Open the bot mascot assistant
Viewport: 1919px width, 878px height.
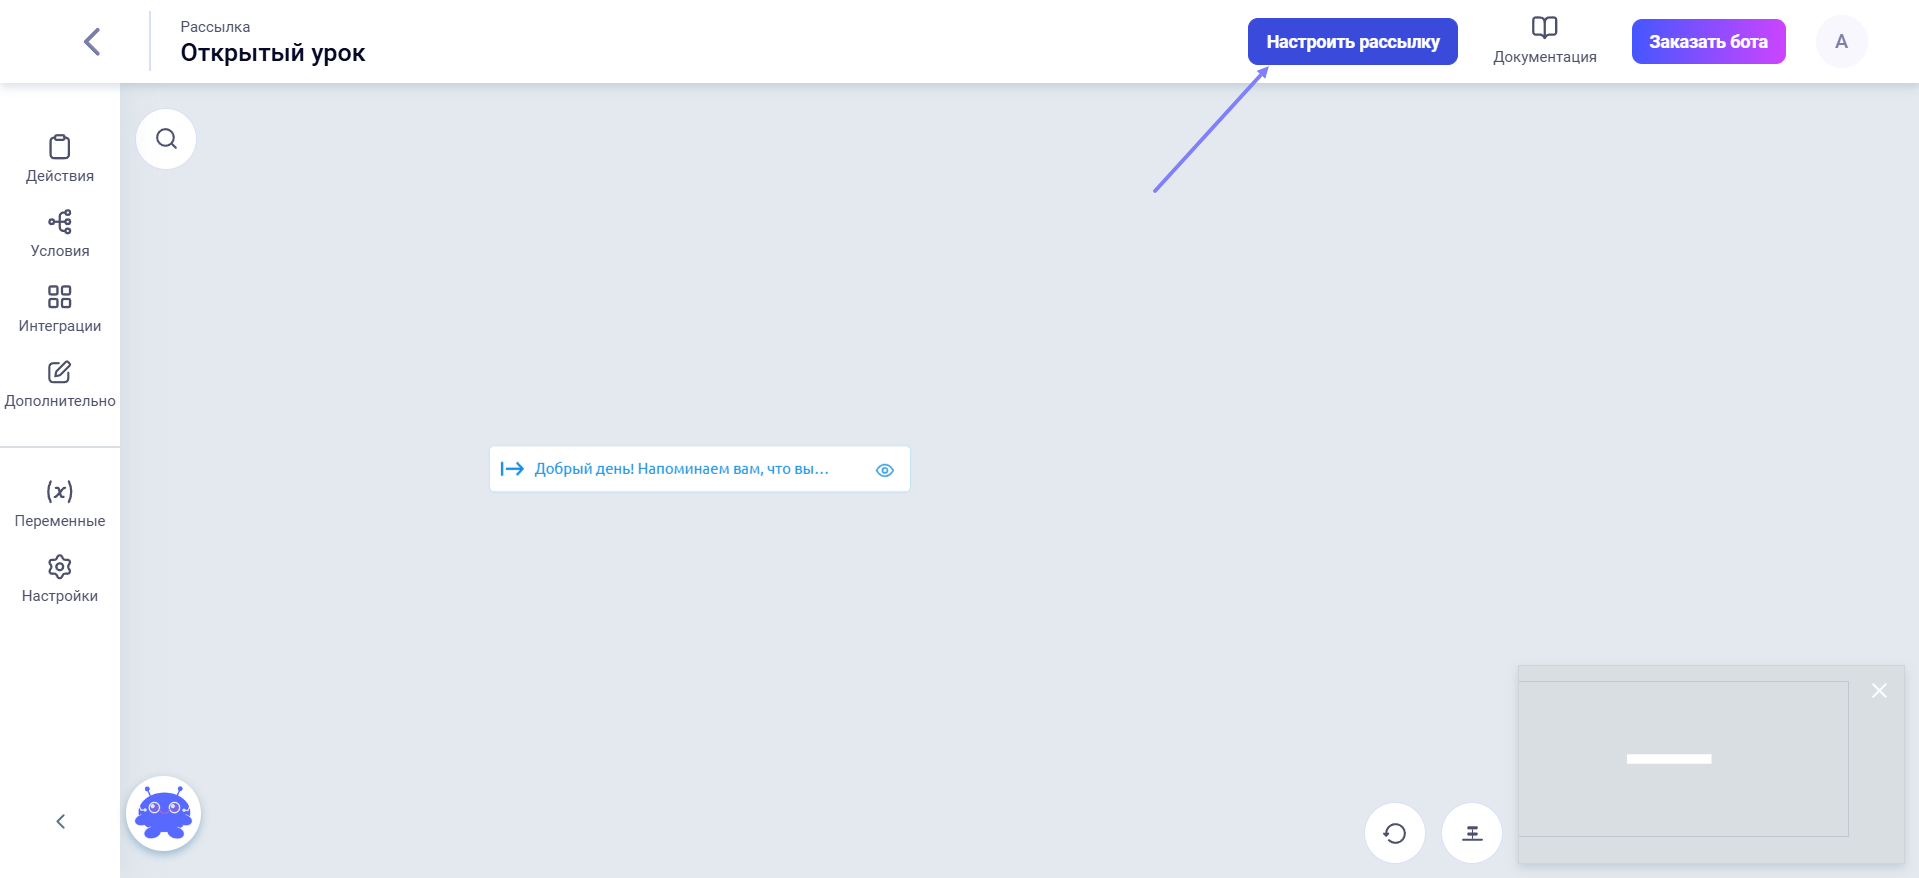point(163,813)
